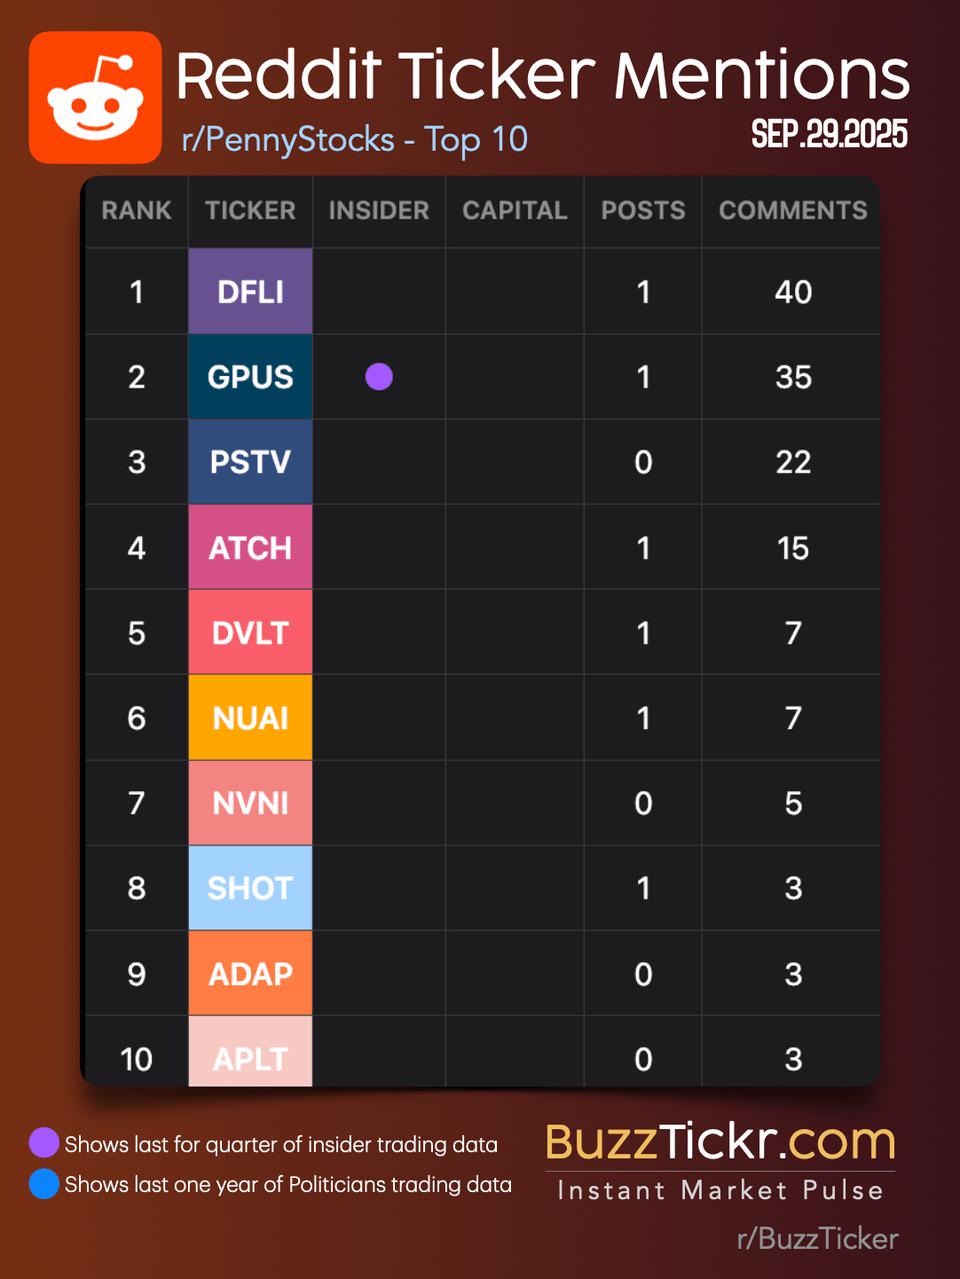Select the GPUS ticker cell
Viewport: 960px width, 1279px height.
click(x=250, y=377)
